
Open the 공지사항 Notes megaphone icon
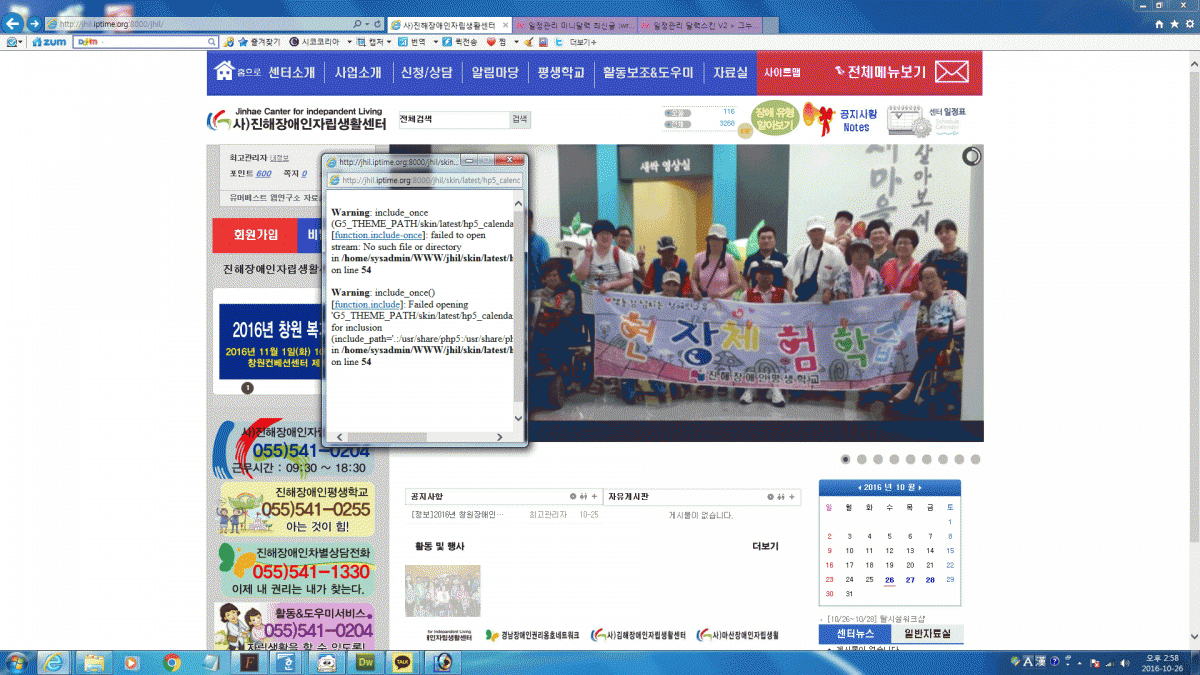click(842, 120)
